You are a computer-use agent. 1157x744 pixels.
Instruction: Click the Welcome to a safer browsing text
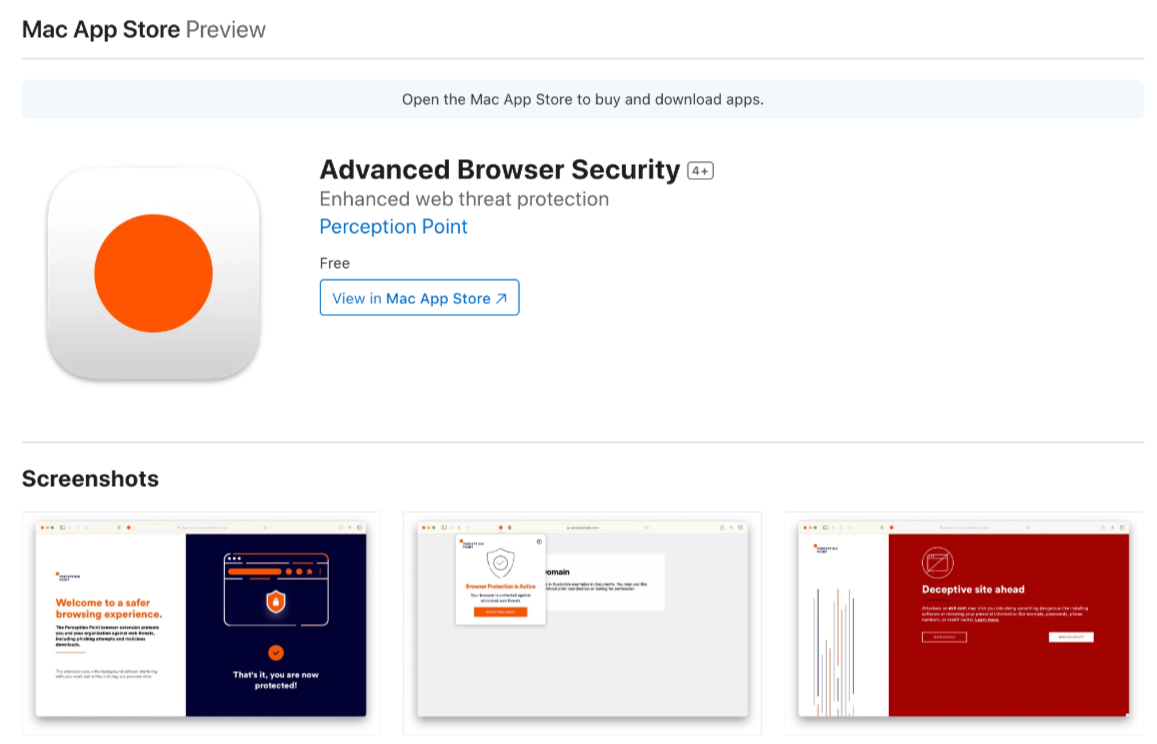pos(108,608)
